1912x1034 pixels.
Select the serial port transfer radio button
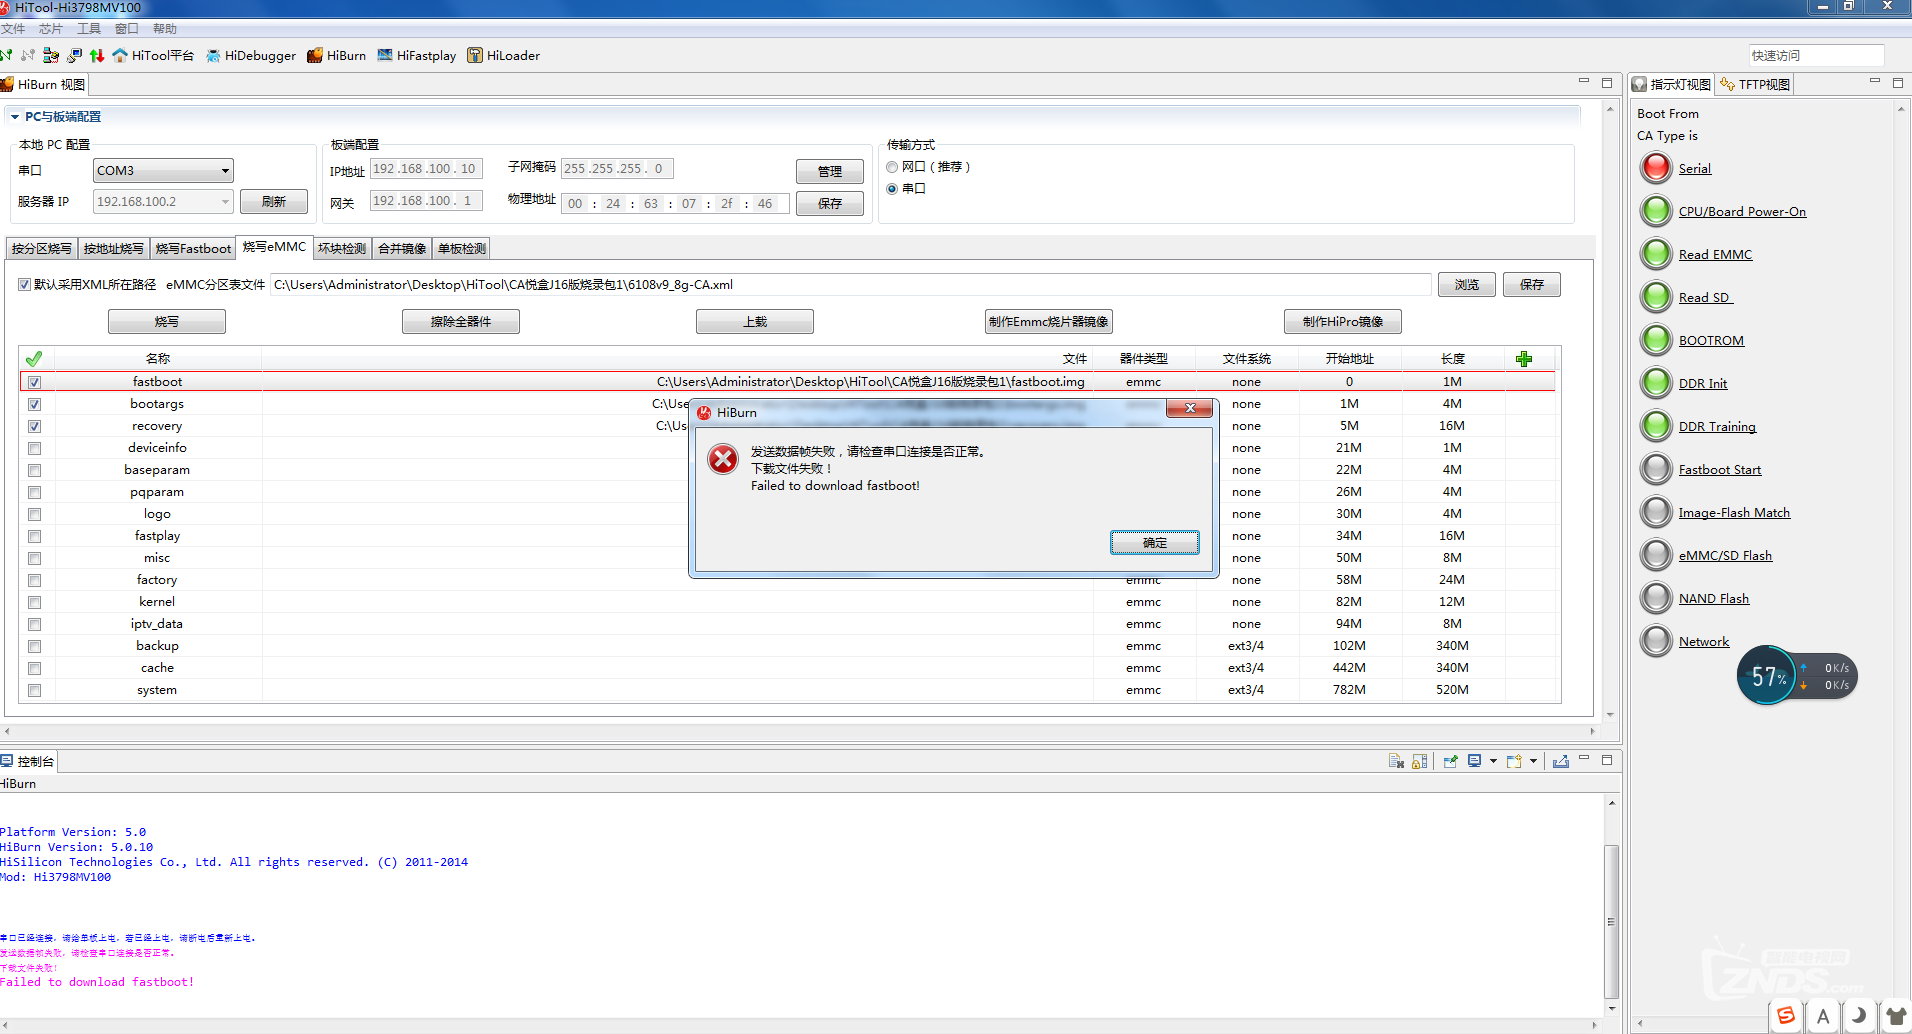coord(892,188)
